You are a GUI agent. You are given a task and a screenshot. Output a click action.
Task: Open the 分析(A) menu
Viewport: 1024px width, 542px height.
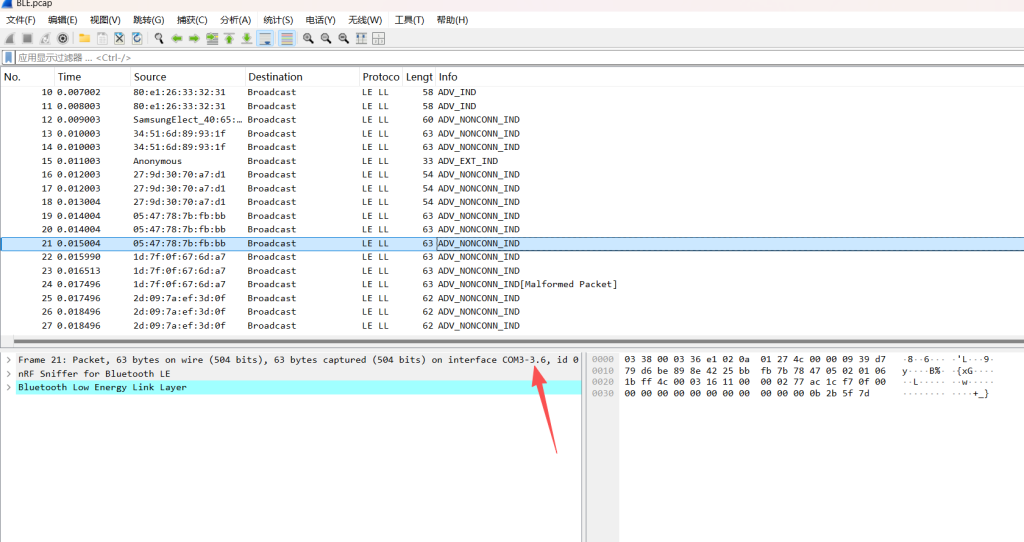tap(235, 20)
